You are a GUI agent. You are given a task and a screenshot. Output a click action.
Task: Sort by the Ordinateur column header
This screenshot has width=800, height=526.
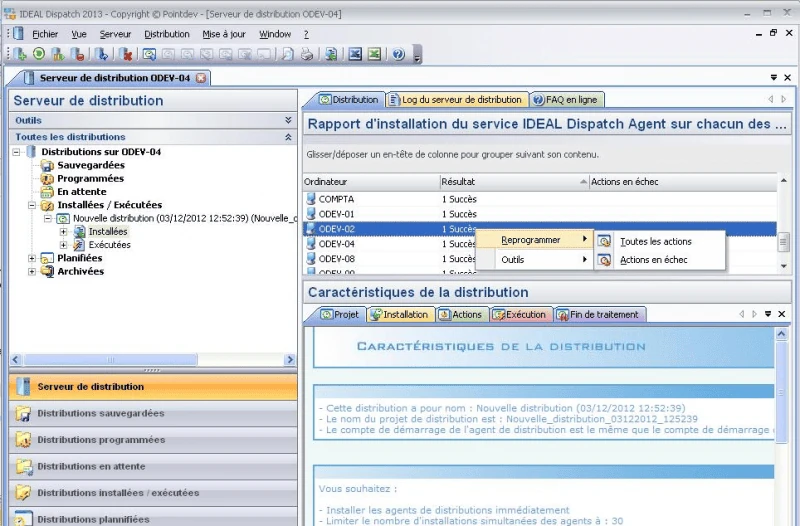[371, 182]
